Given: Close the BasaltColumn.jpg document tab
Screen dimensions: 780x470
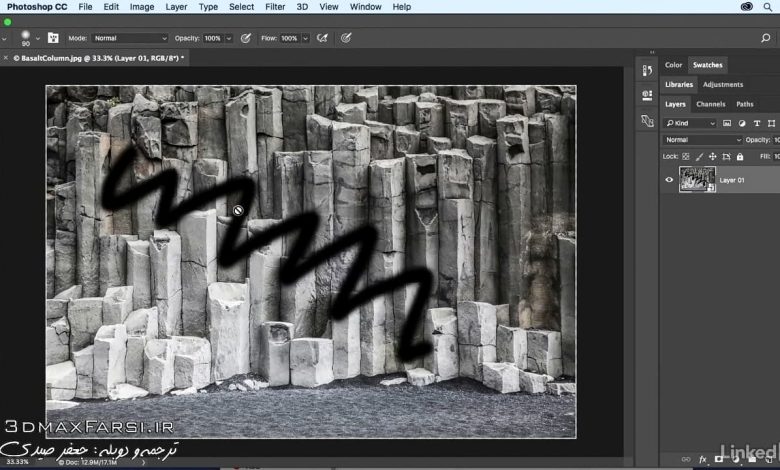Looking at the screenshot, I should (x=5, y=58).
